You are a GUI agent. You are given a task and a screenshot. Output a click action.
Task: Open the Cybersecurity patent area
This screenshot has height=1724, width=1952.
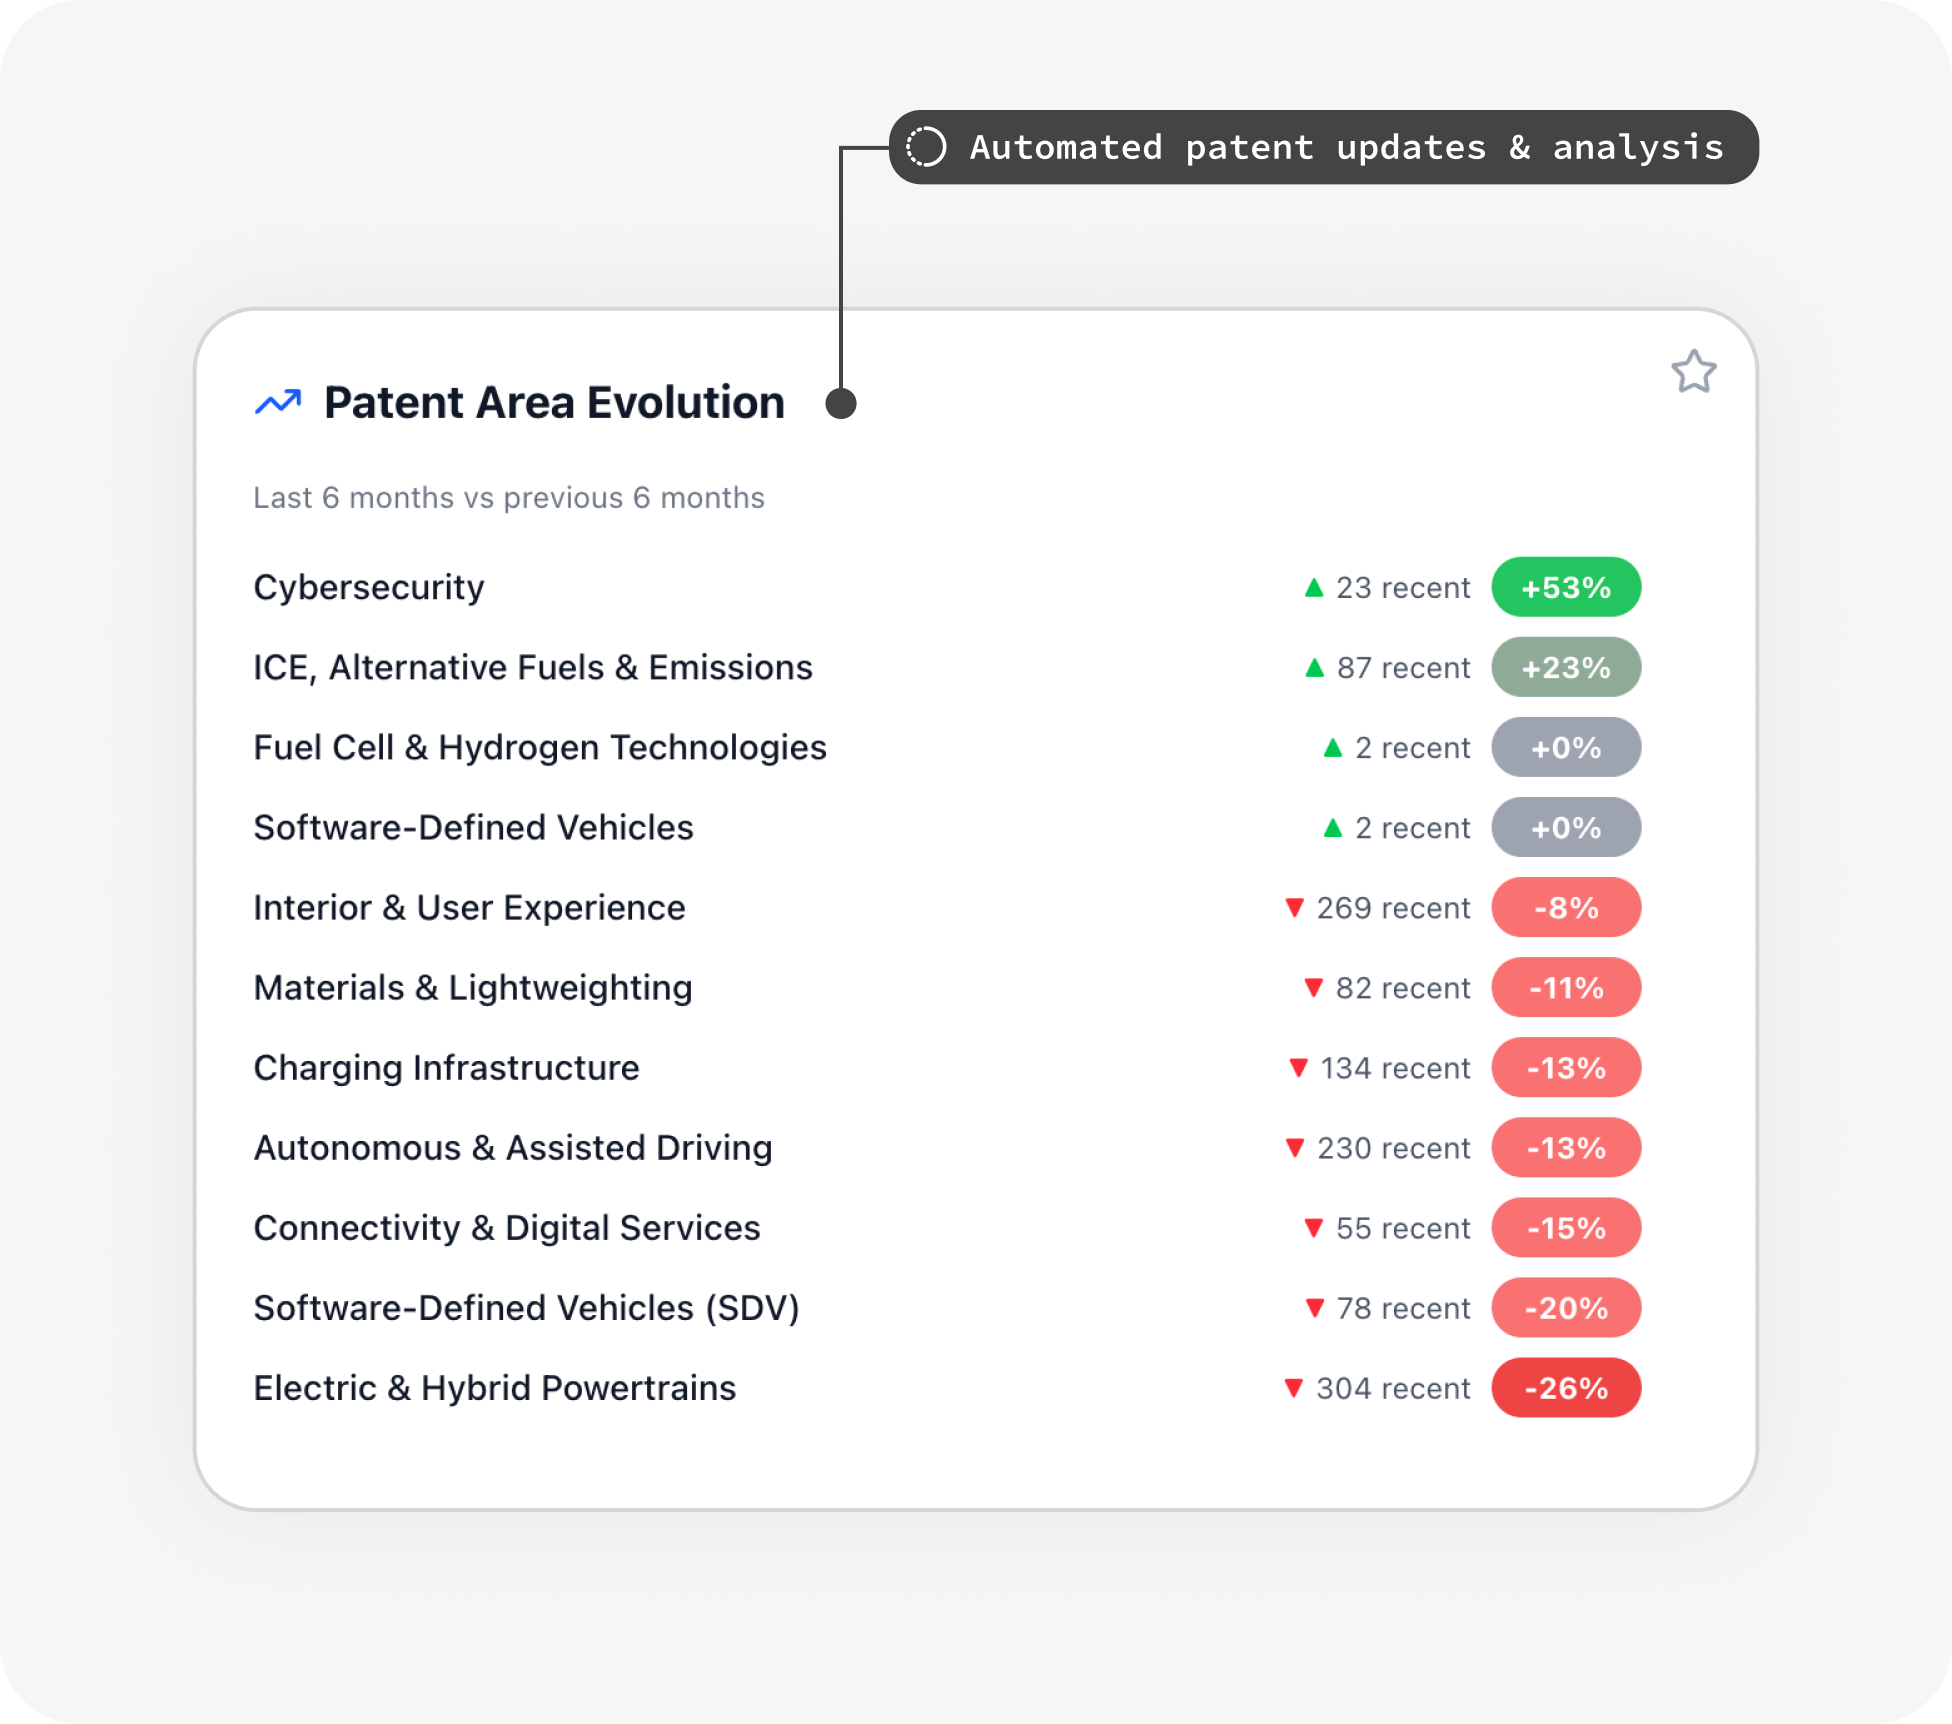pos(369,588)
